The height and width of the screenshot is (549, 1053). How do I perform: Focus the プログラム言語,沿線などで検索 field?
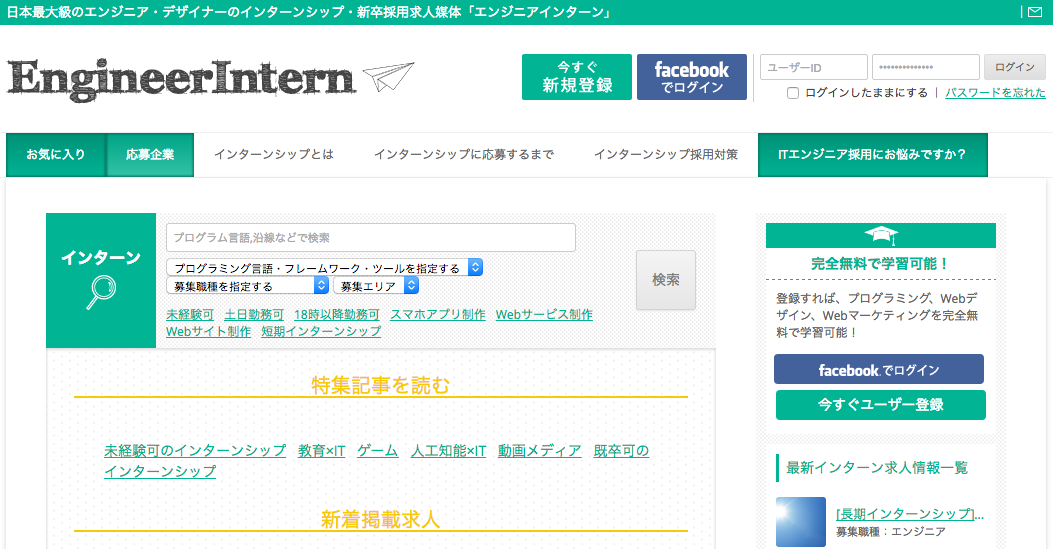[371, 238]
